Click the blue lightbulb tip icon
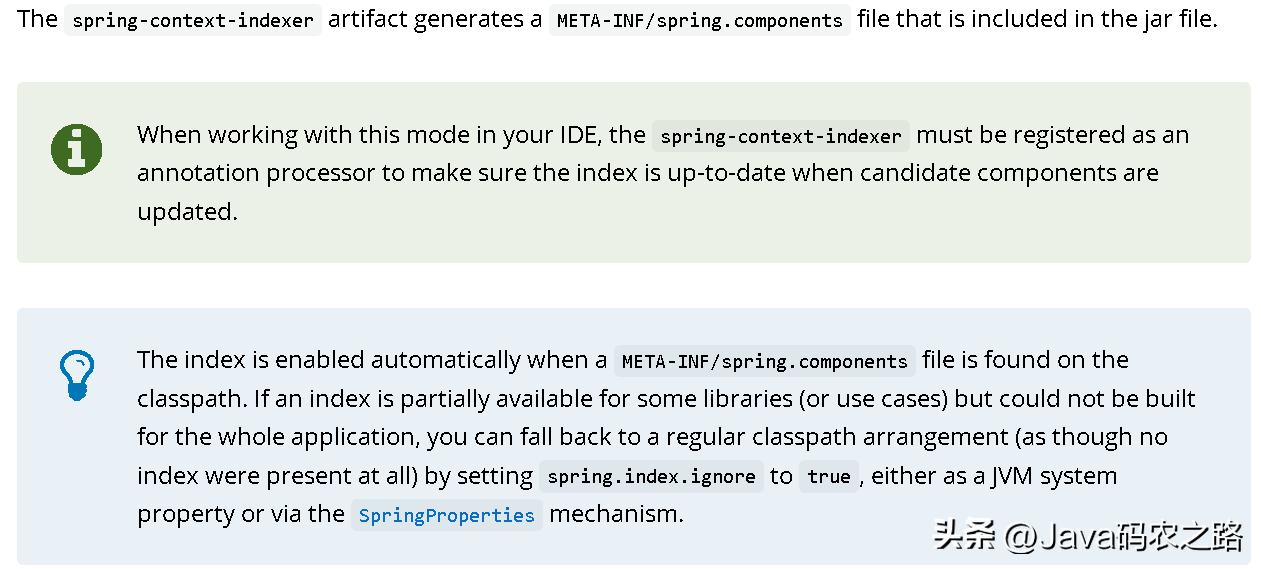1261x569 pixels. [x=77, y=375]
